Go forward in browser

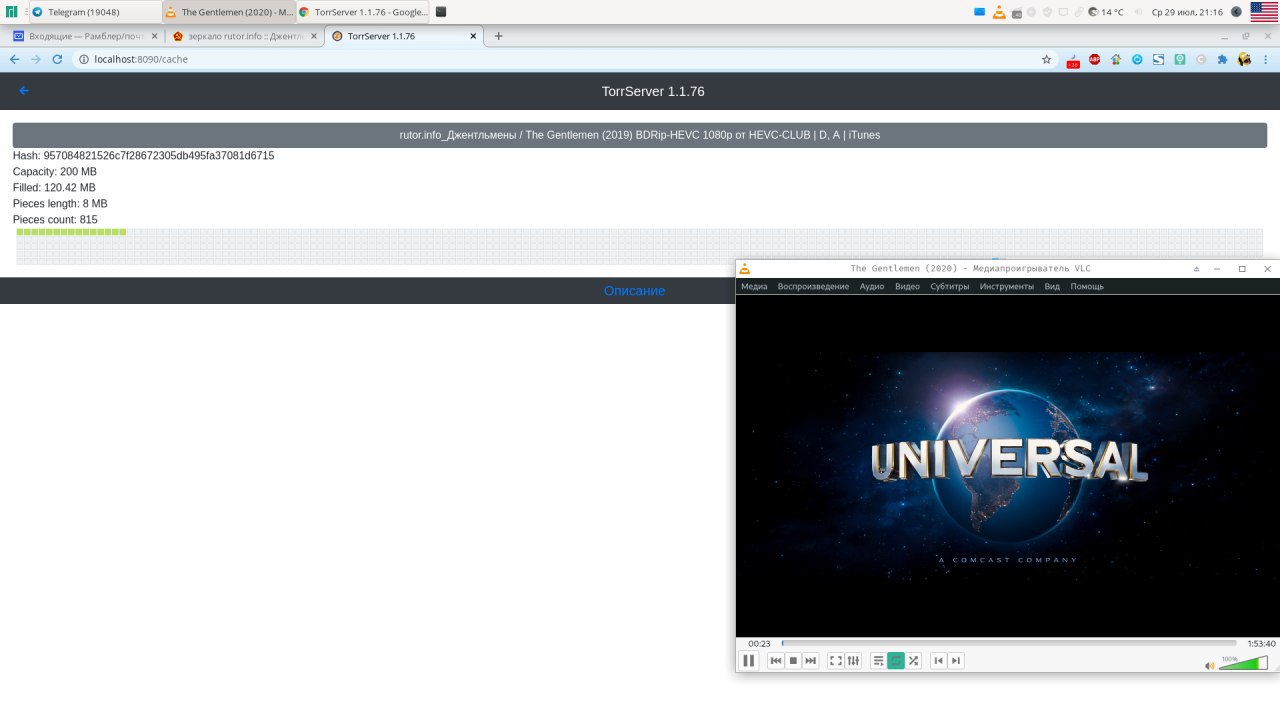point(36,59)
